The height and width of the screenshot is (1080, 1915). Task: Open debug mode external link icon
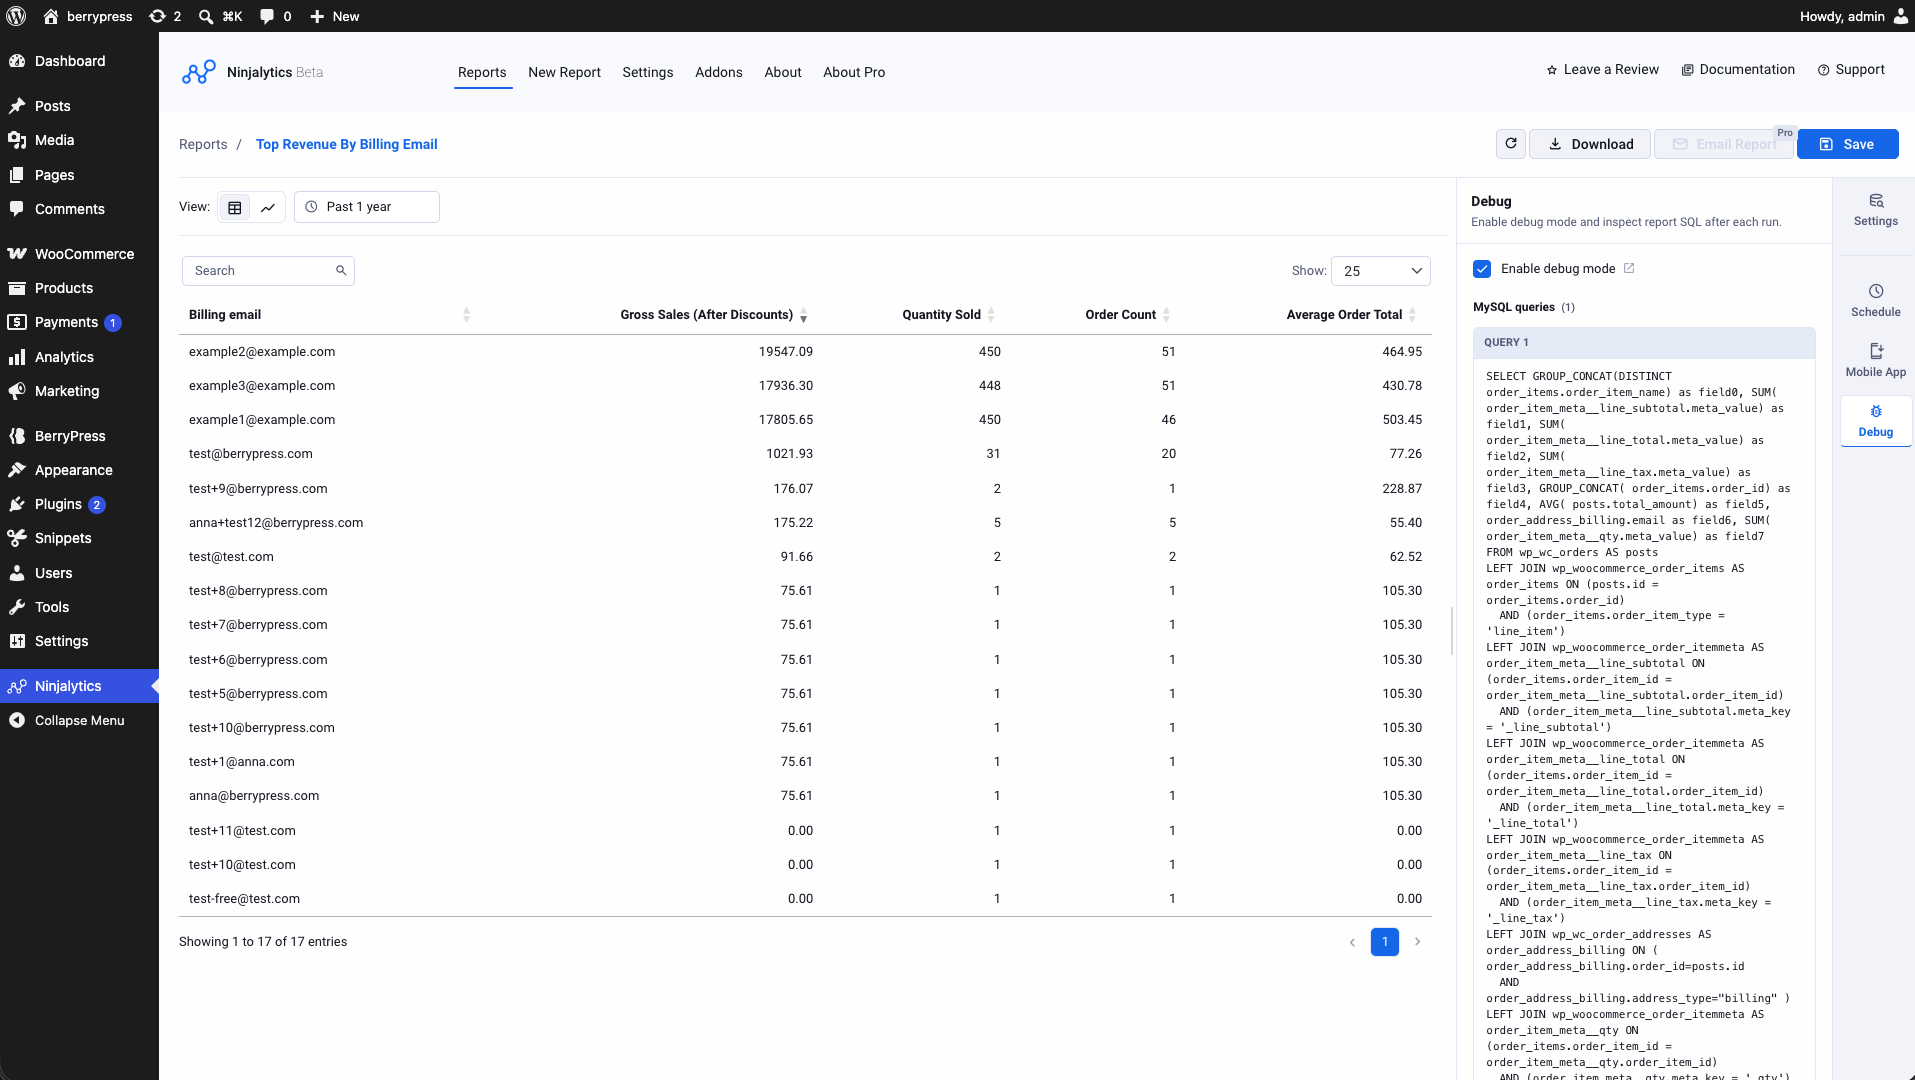click(1629, 268)
